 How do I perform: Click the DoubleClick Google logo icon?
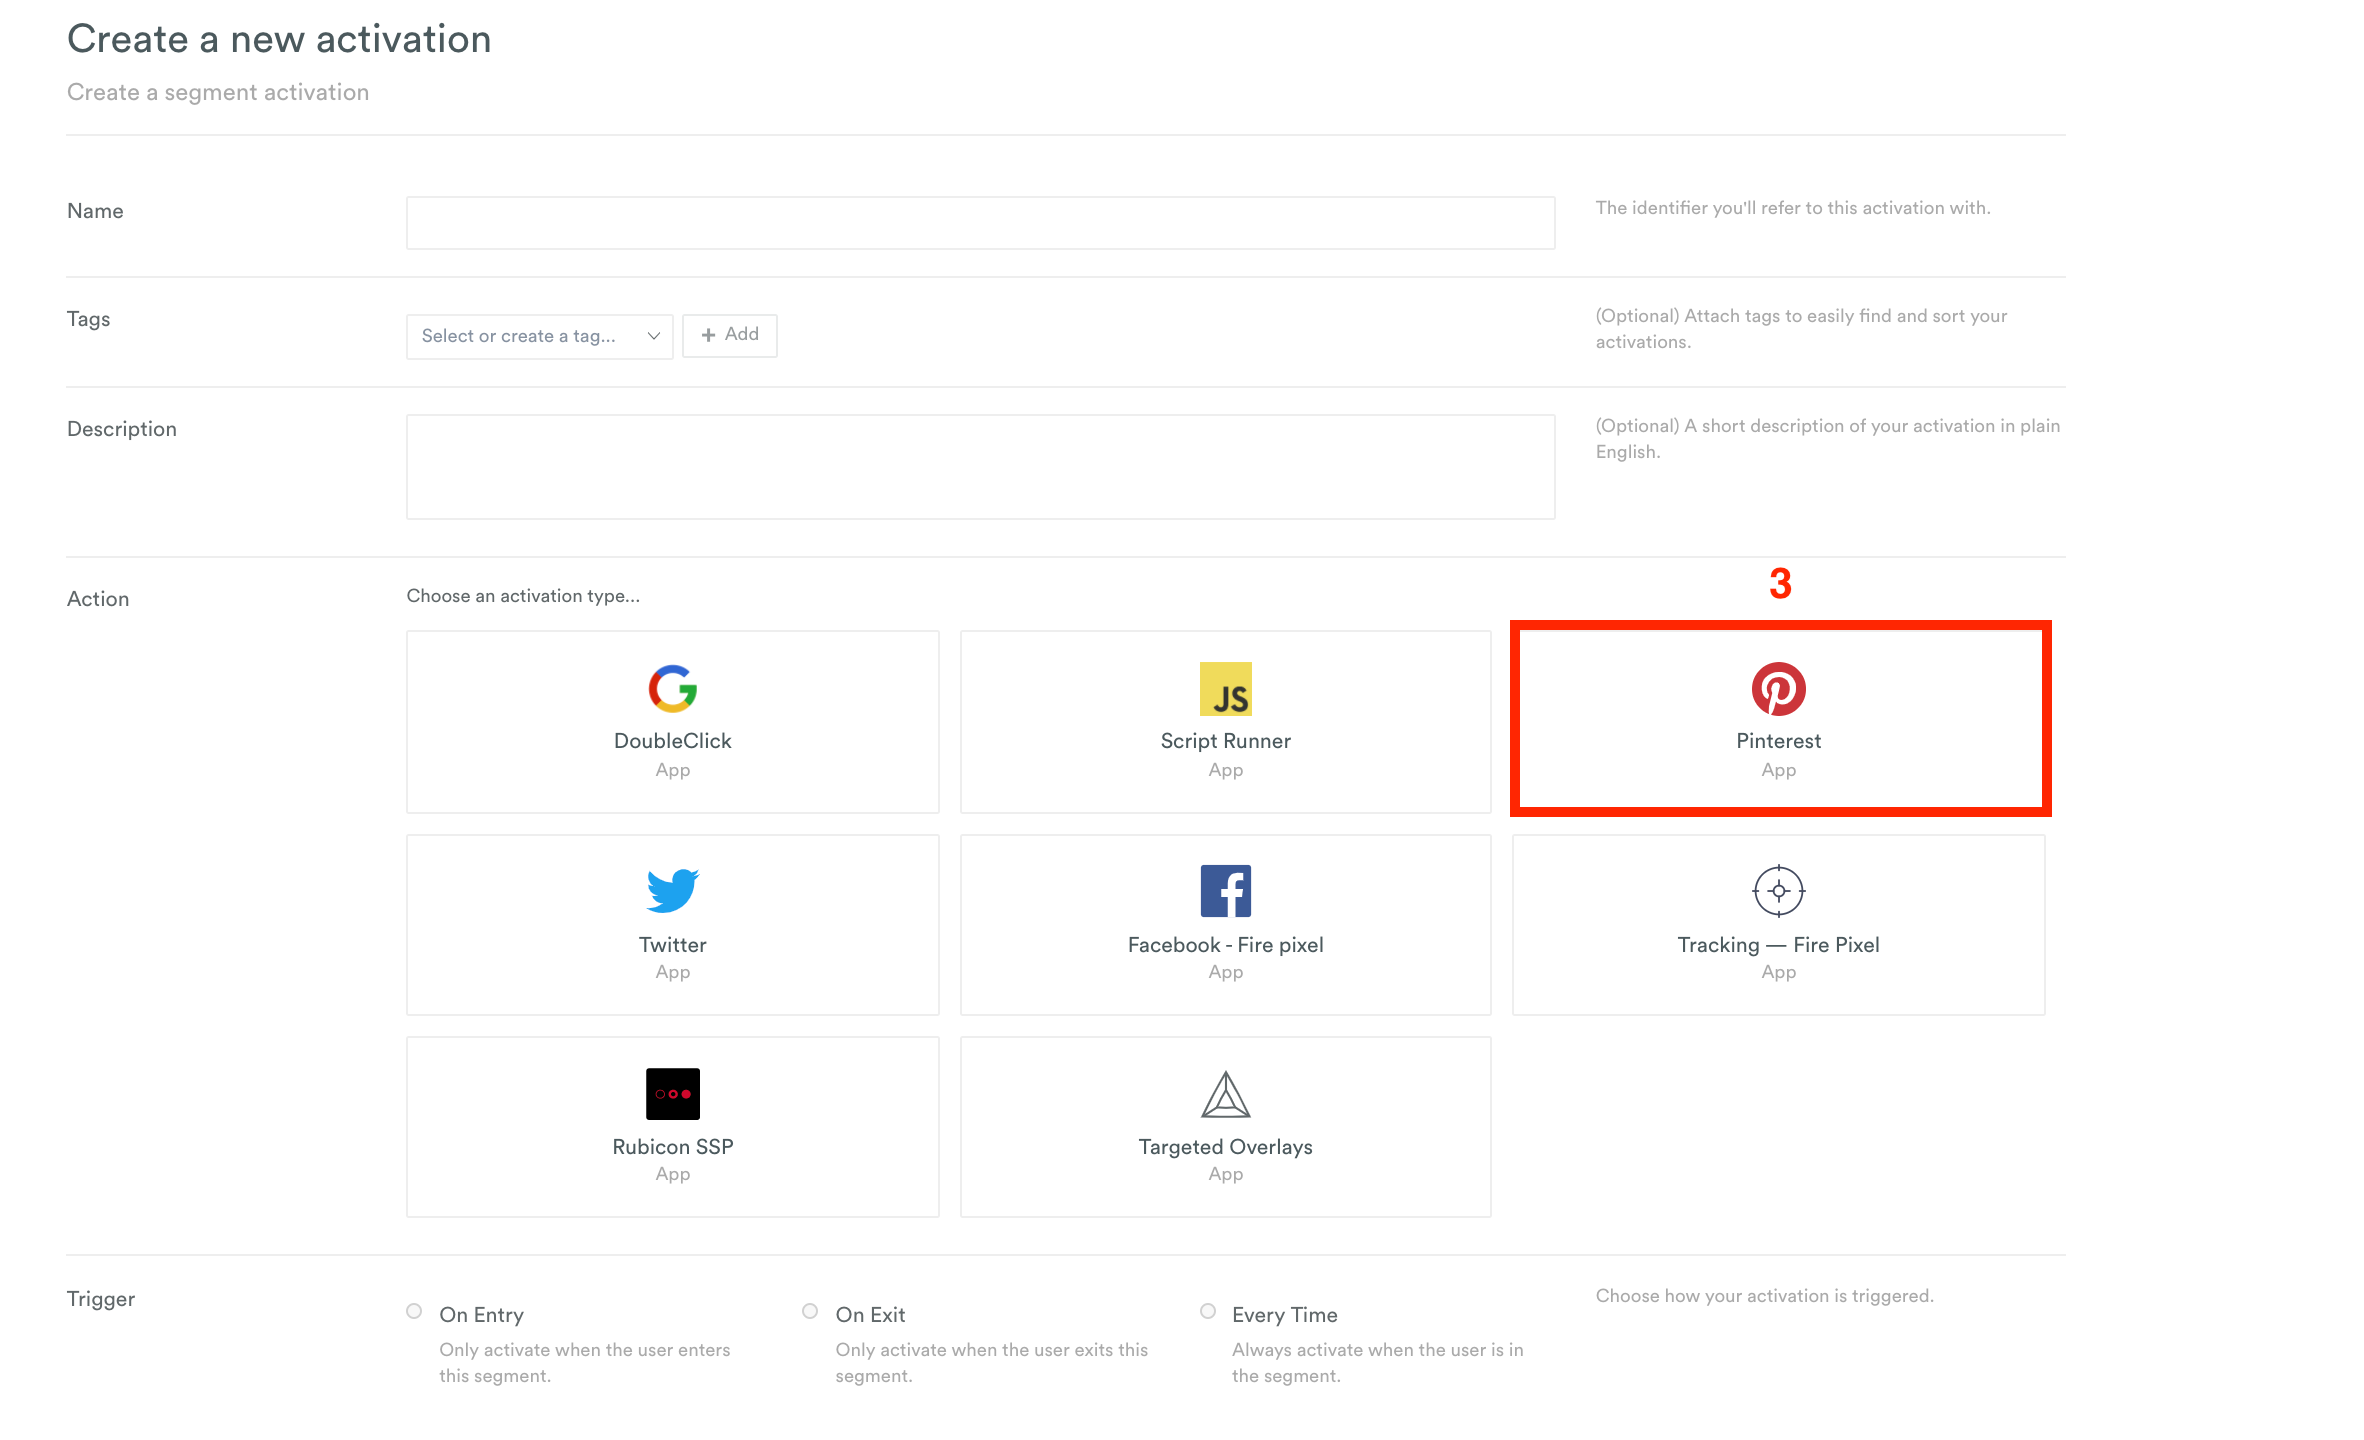click(672, 689)
